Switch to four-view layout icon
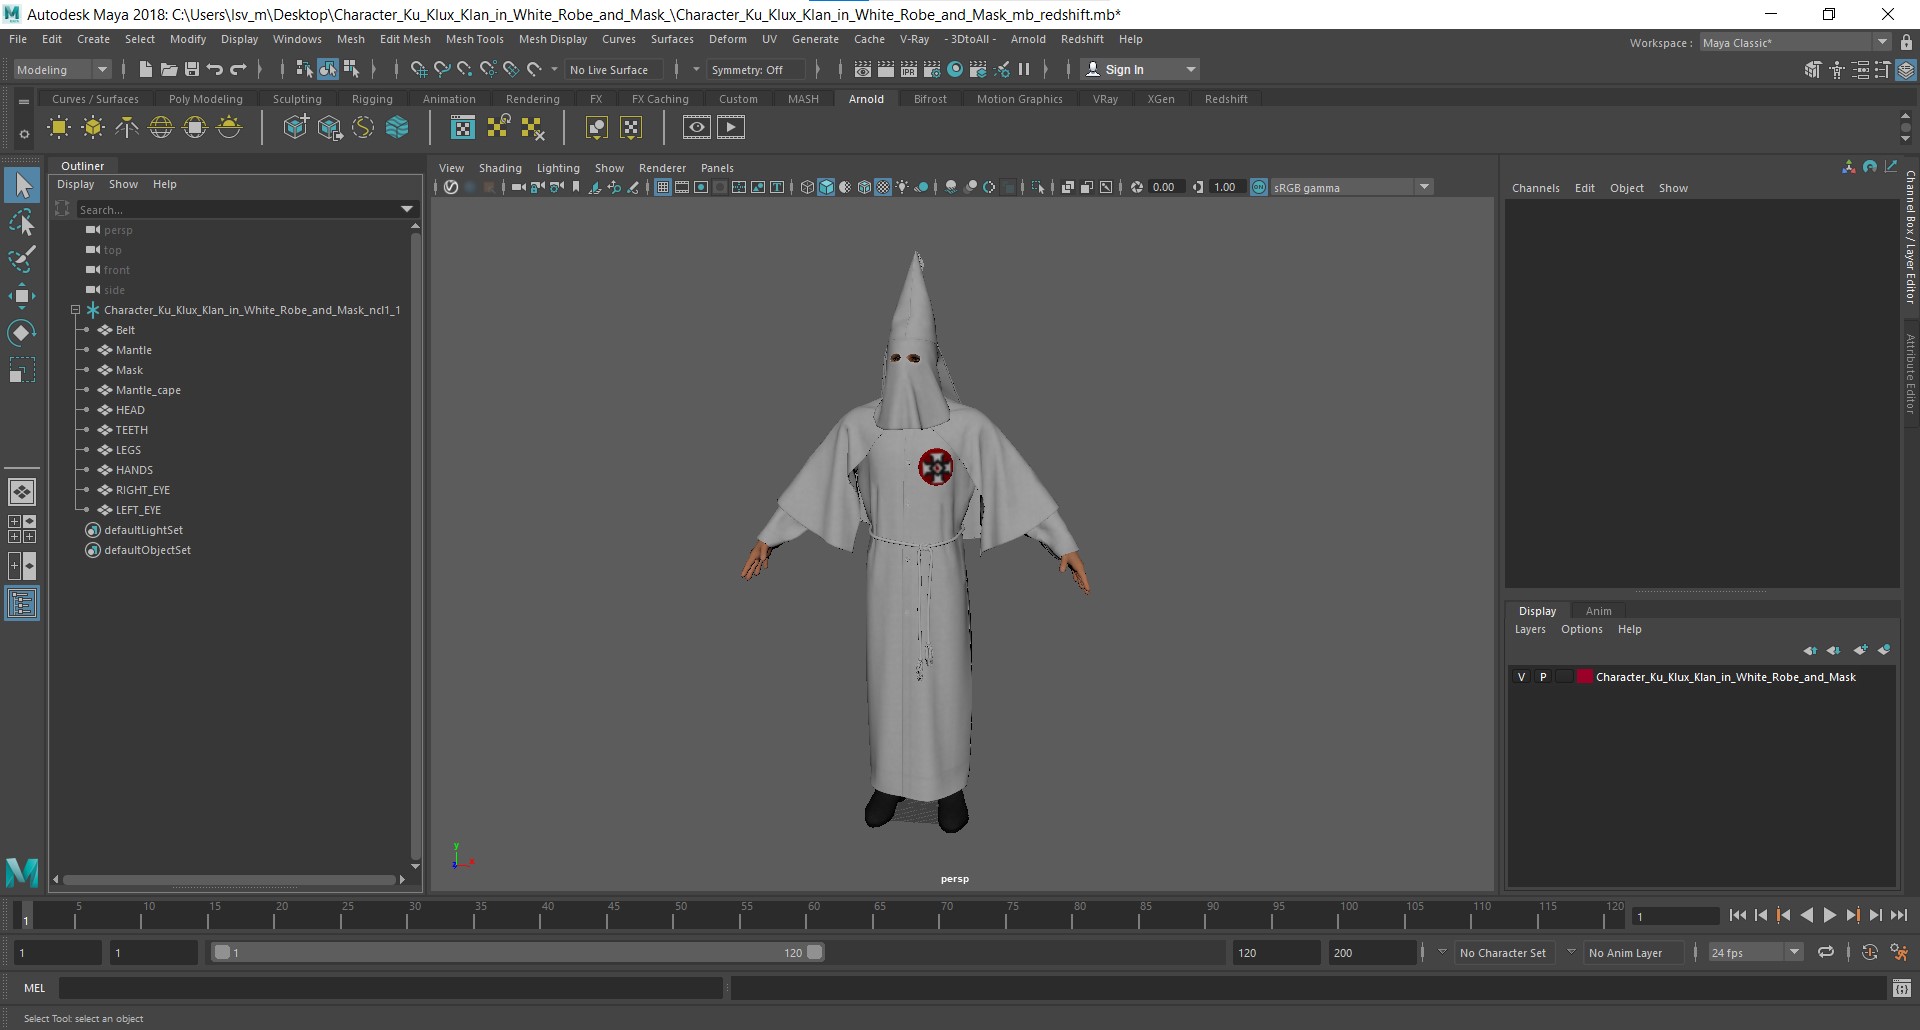 tap(22, 529)
